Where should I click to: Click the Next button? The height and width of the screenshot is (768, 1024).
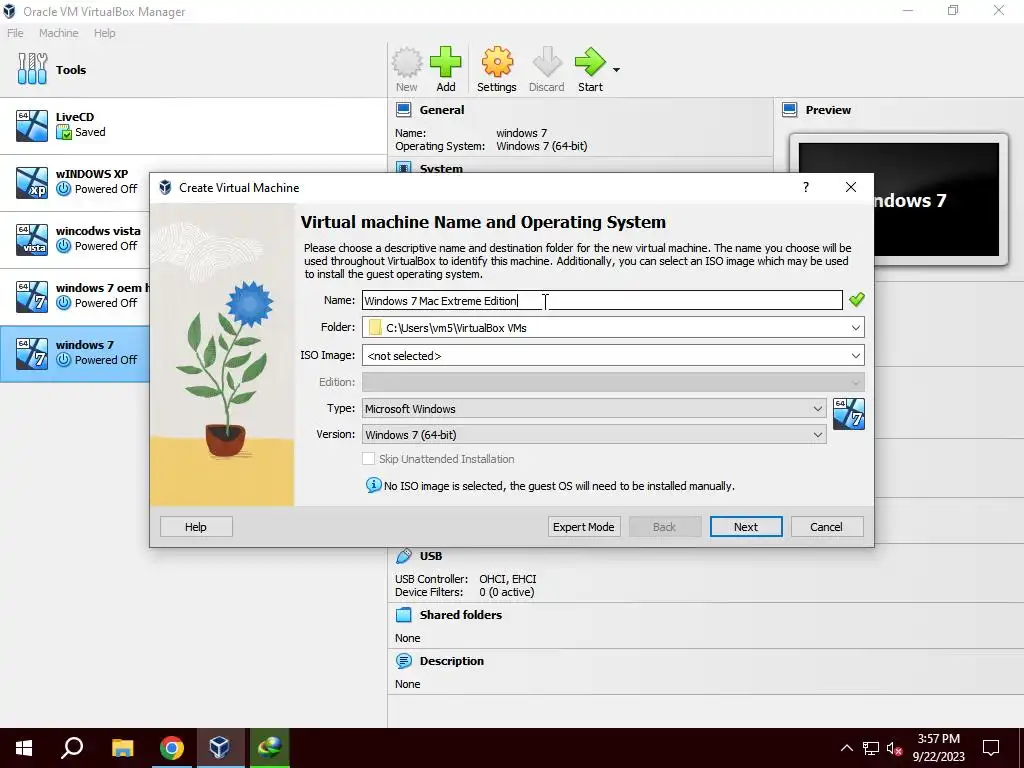tap(746, 527)
